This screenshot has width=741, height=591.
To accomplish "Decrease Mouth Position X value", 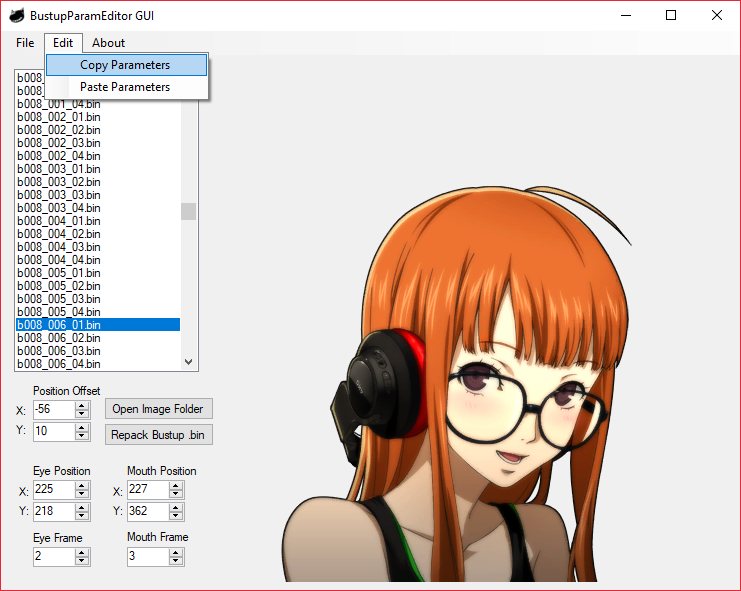I will pos(176,494).
